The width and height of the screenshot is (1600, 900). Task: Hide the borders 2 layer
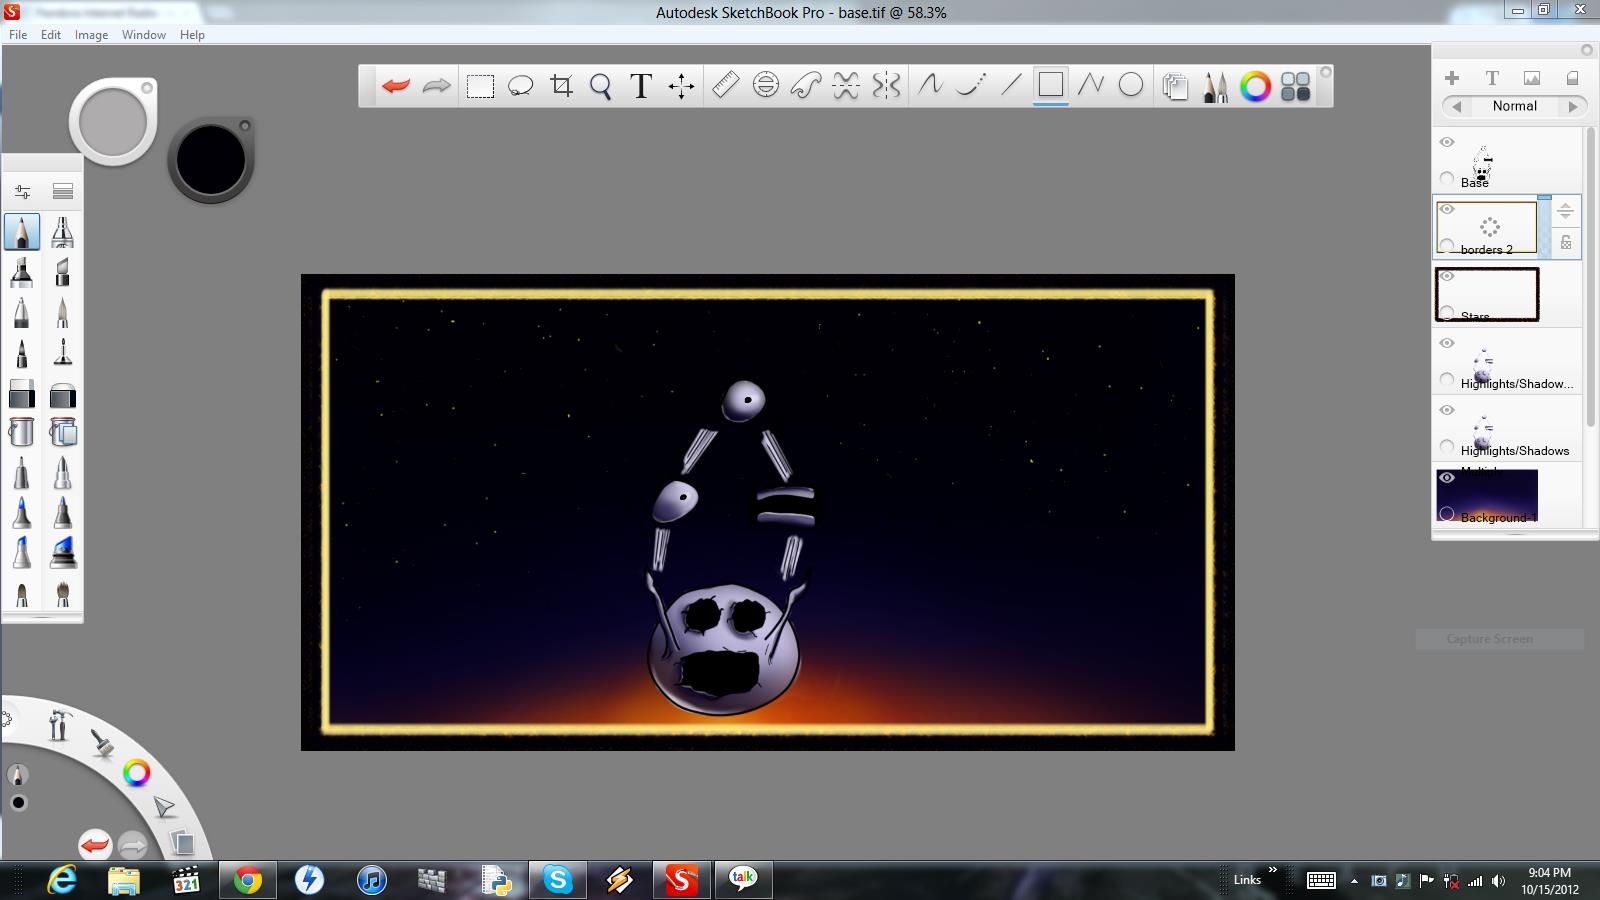(x=1447, y=209)
